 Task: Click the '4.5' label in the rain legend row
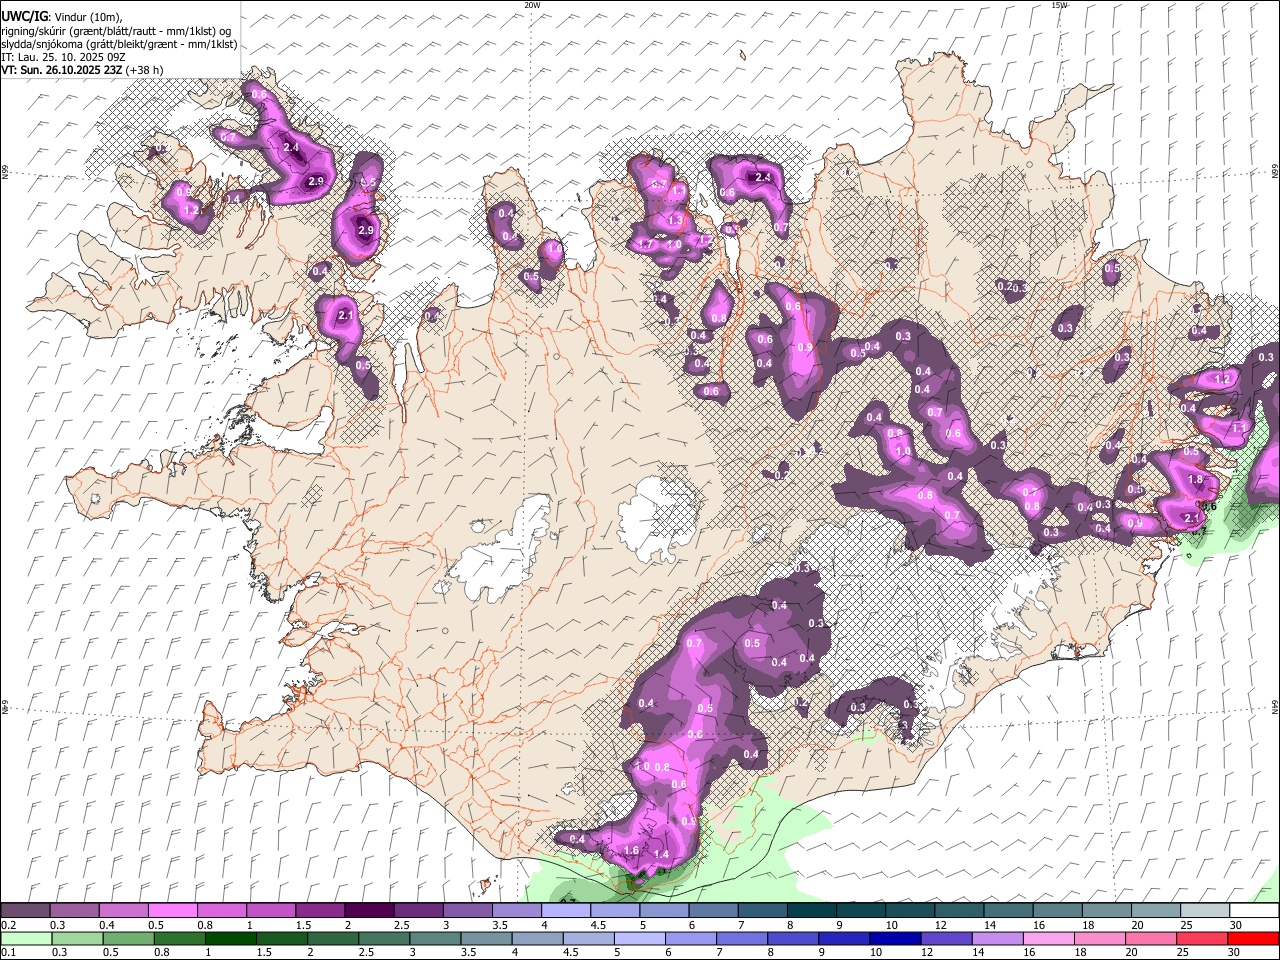tap(570, 952)
